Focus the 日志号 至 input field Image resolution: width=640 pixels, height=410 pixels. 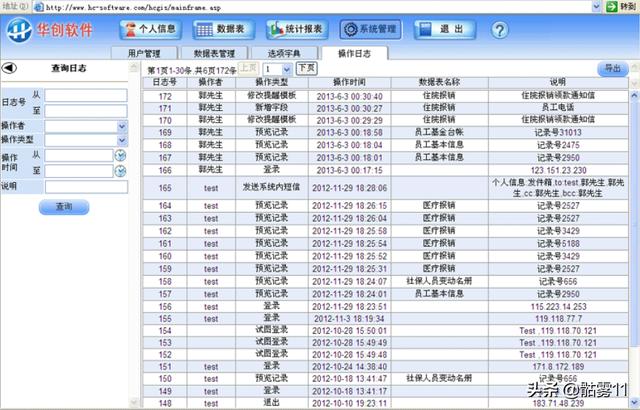(x=86, y=111)
